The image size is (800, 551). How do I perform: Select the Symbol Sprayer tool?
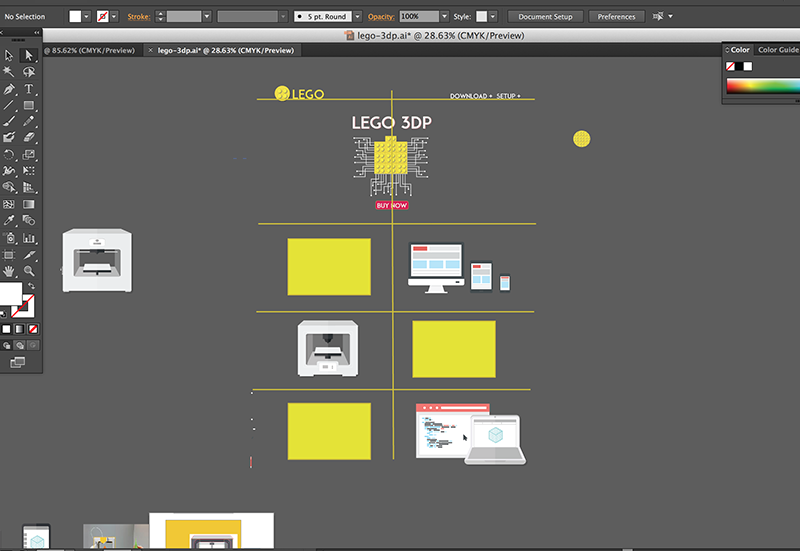9,238
